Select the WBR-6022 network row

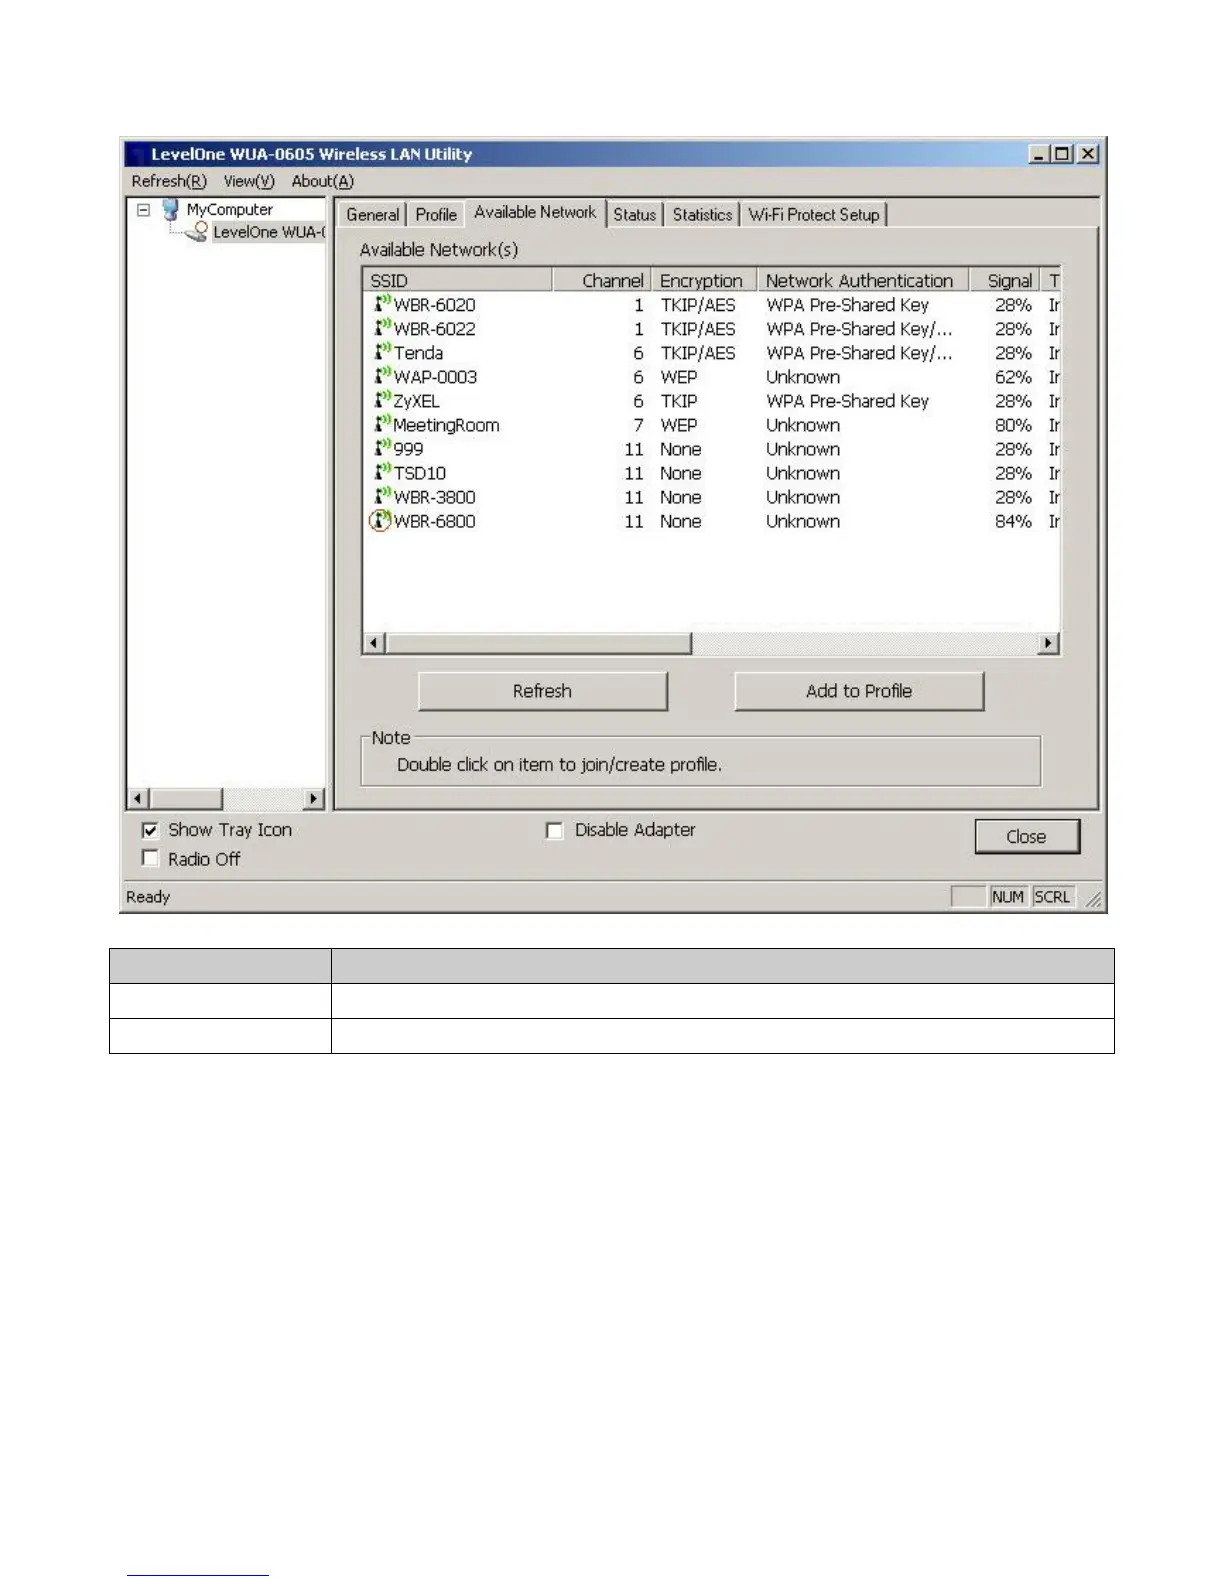coord(711,328)
